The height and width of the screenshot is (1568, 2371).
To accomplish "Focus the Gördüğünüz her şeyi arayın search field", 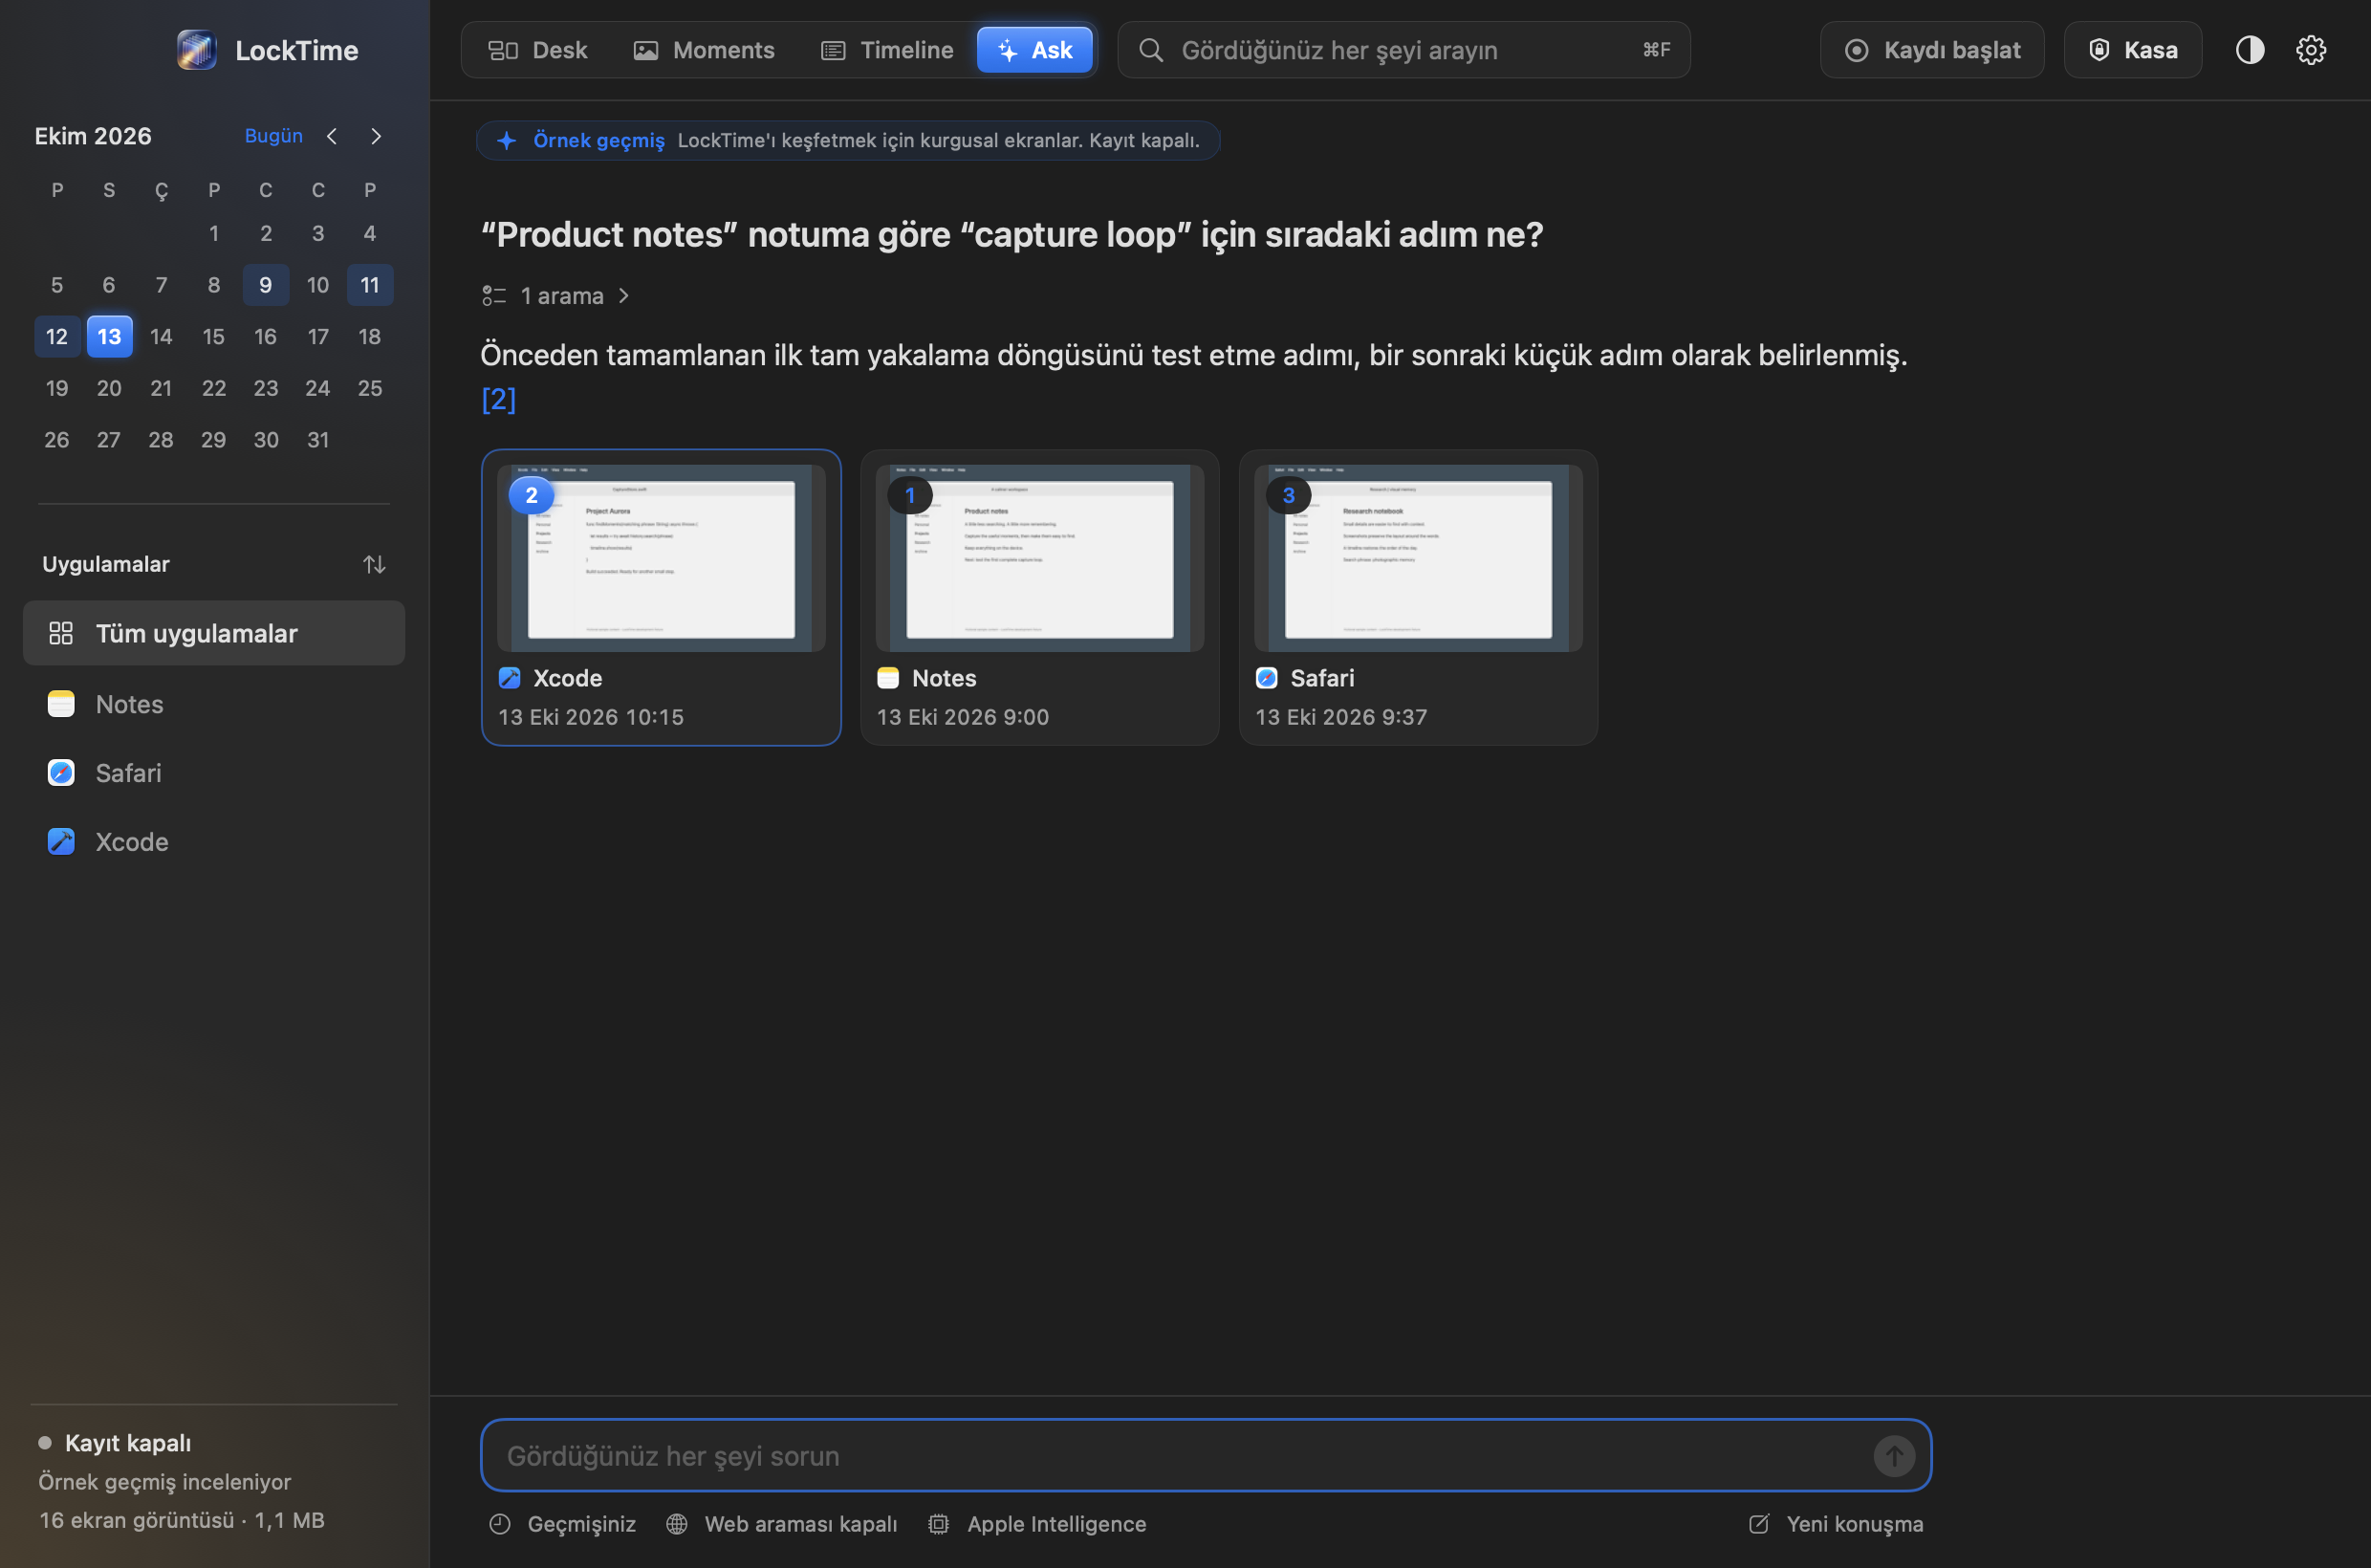I will (x=1403, y=50).
